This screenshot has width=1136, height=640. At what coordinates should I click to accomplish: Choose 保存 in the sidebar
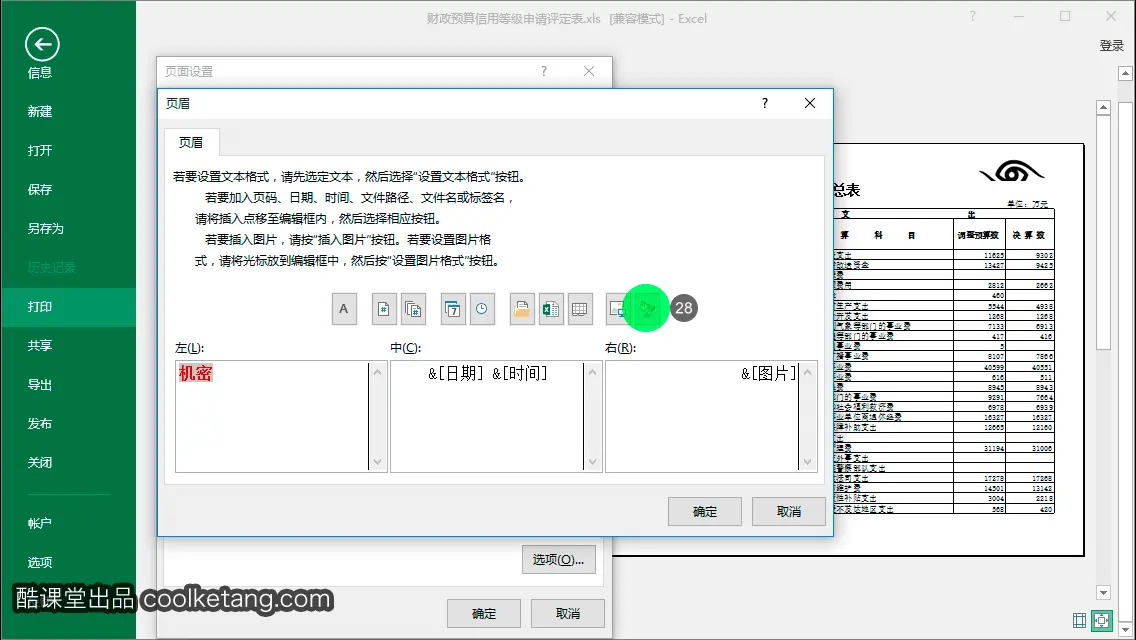40,190
